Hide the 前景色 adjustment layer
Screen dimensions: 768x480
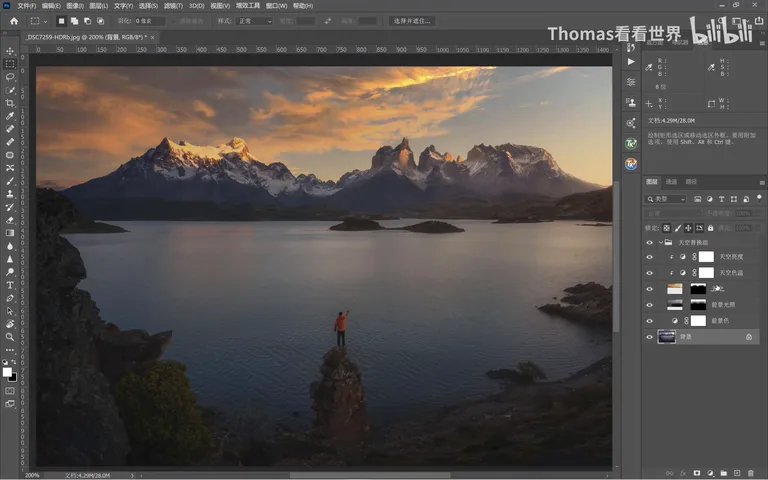[x=649, y=321]
